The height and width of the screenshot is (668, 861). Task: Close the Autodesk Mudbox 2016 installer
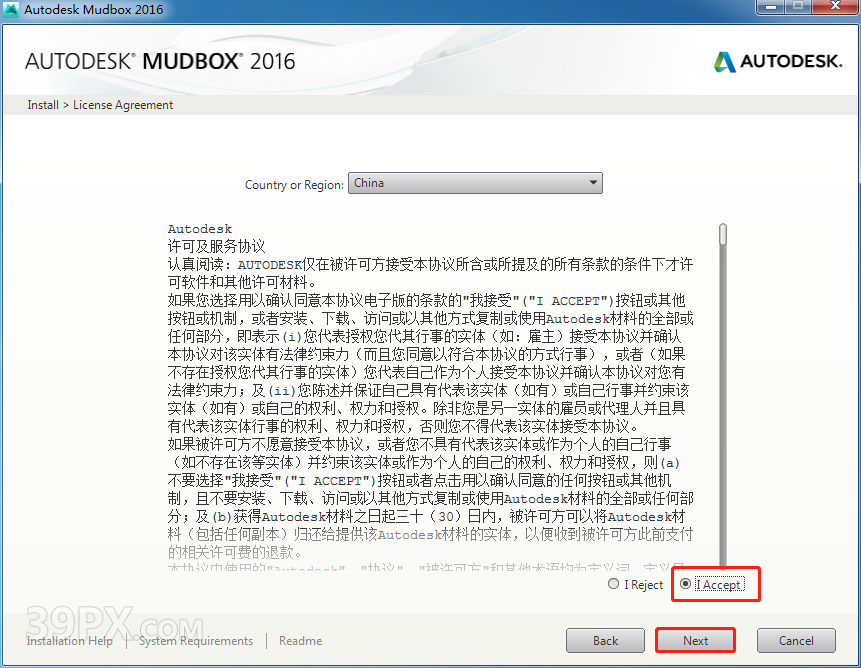(833, 8)
